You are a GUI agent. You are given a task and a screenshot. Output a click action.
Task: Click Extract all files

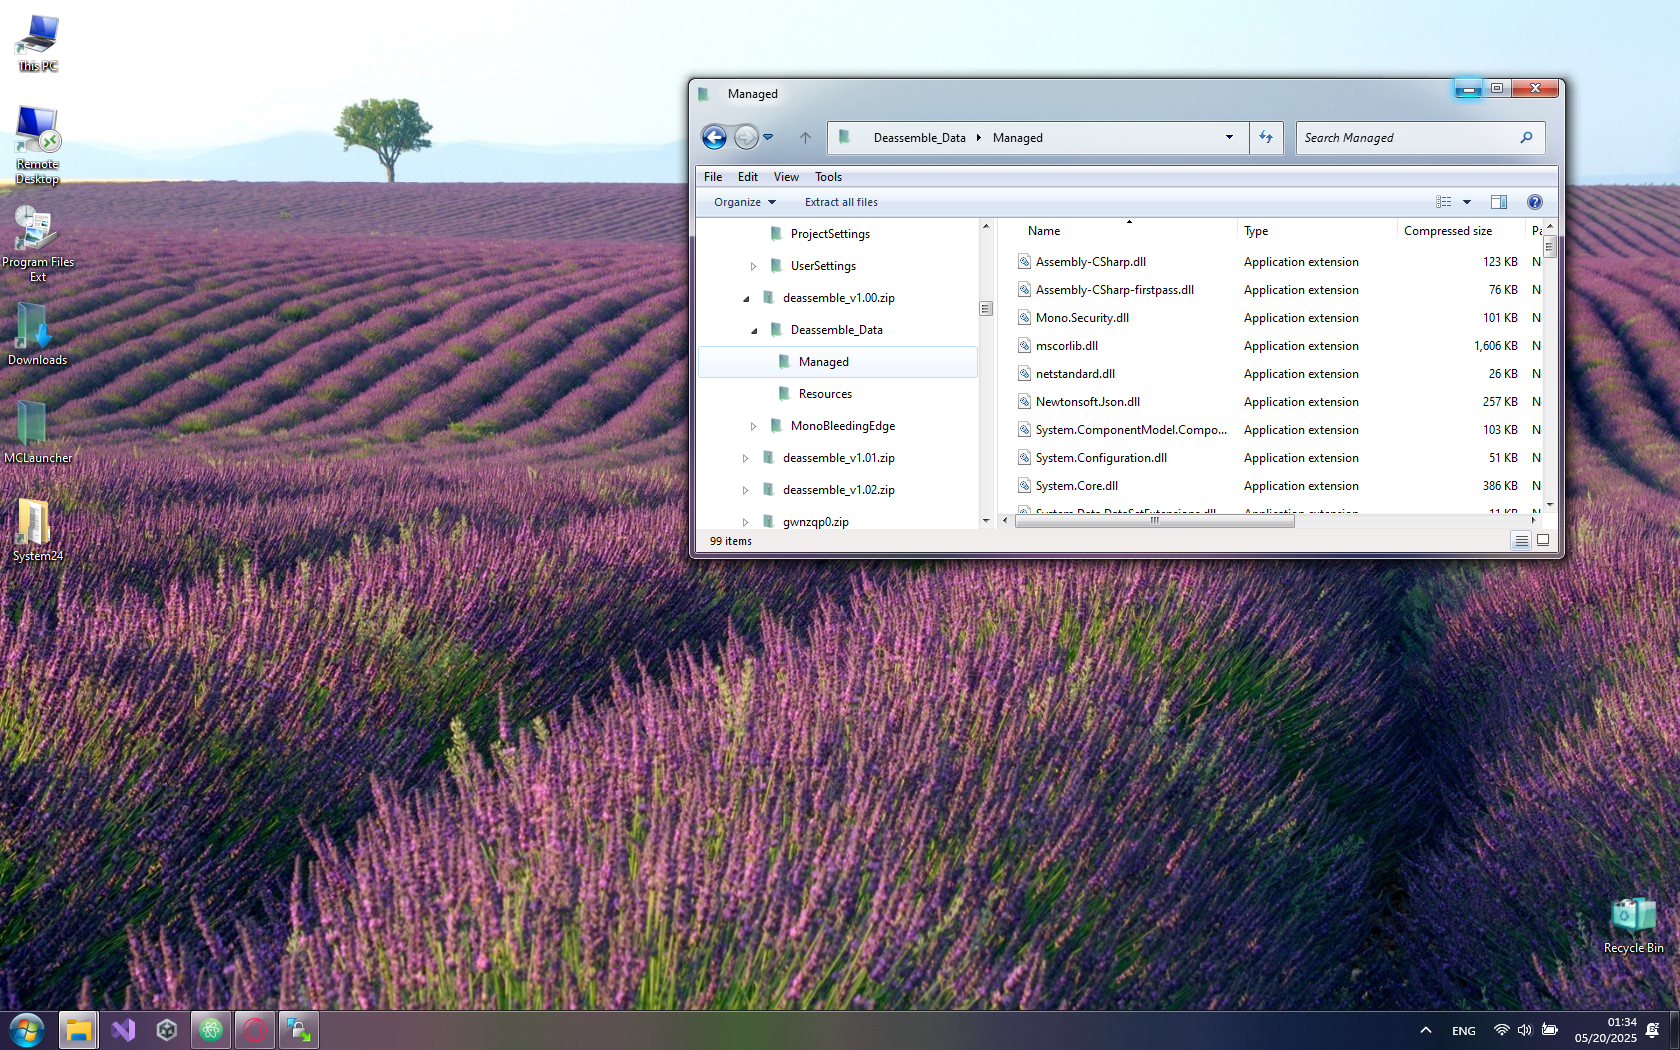pyautogui.click(x=841, y=202)
